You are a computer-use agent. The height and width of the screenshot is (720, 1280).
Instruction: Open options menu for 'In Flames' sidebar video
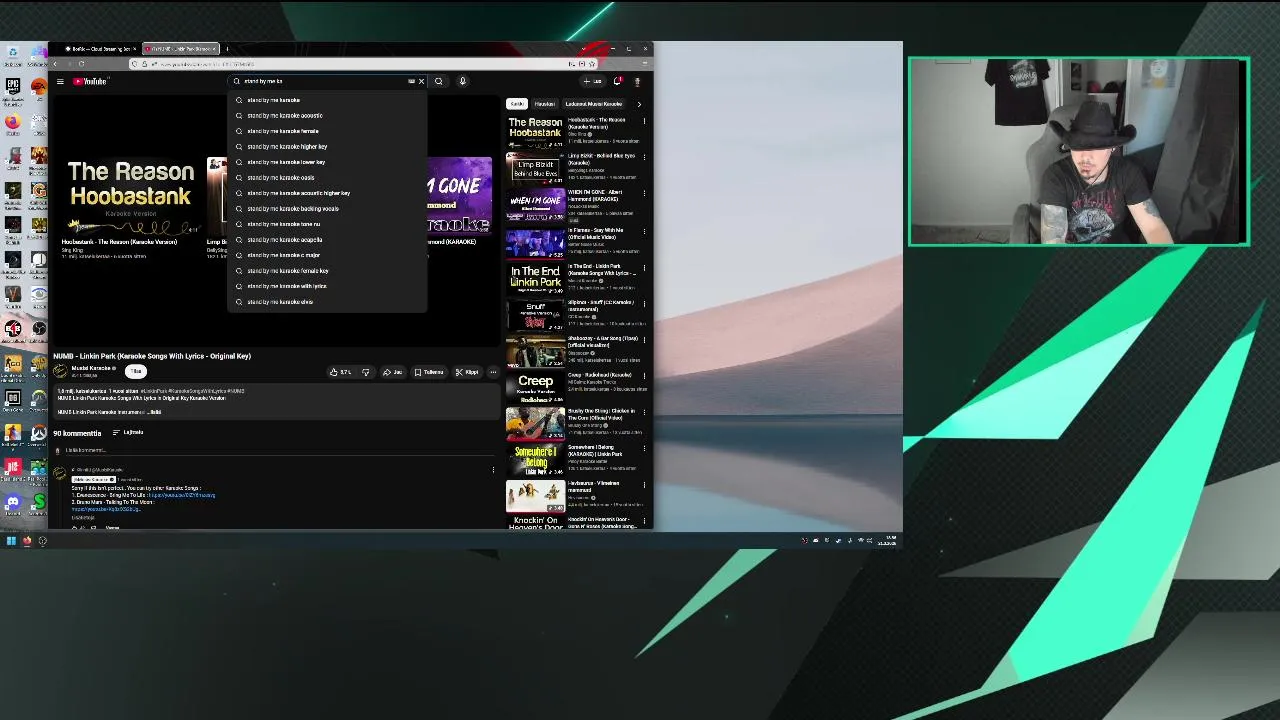pos(644,230)
